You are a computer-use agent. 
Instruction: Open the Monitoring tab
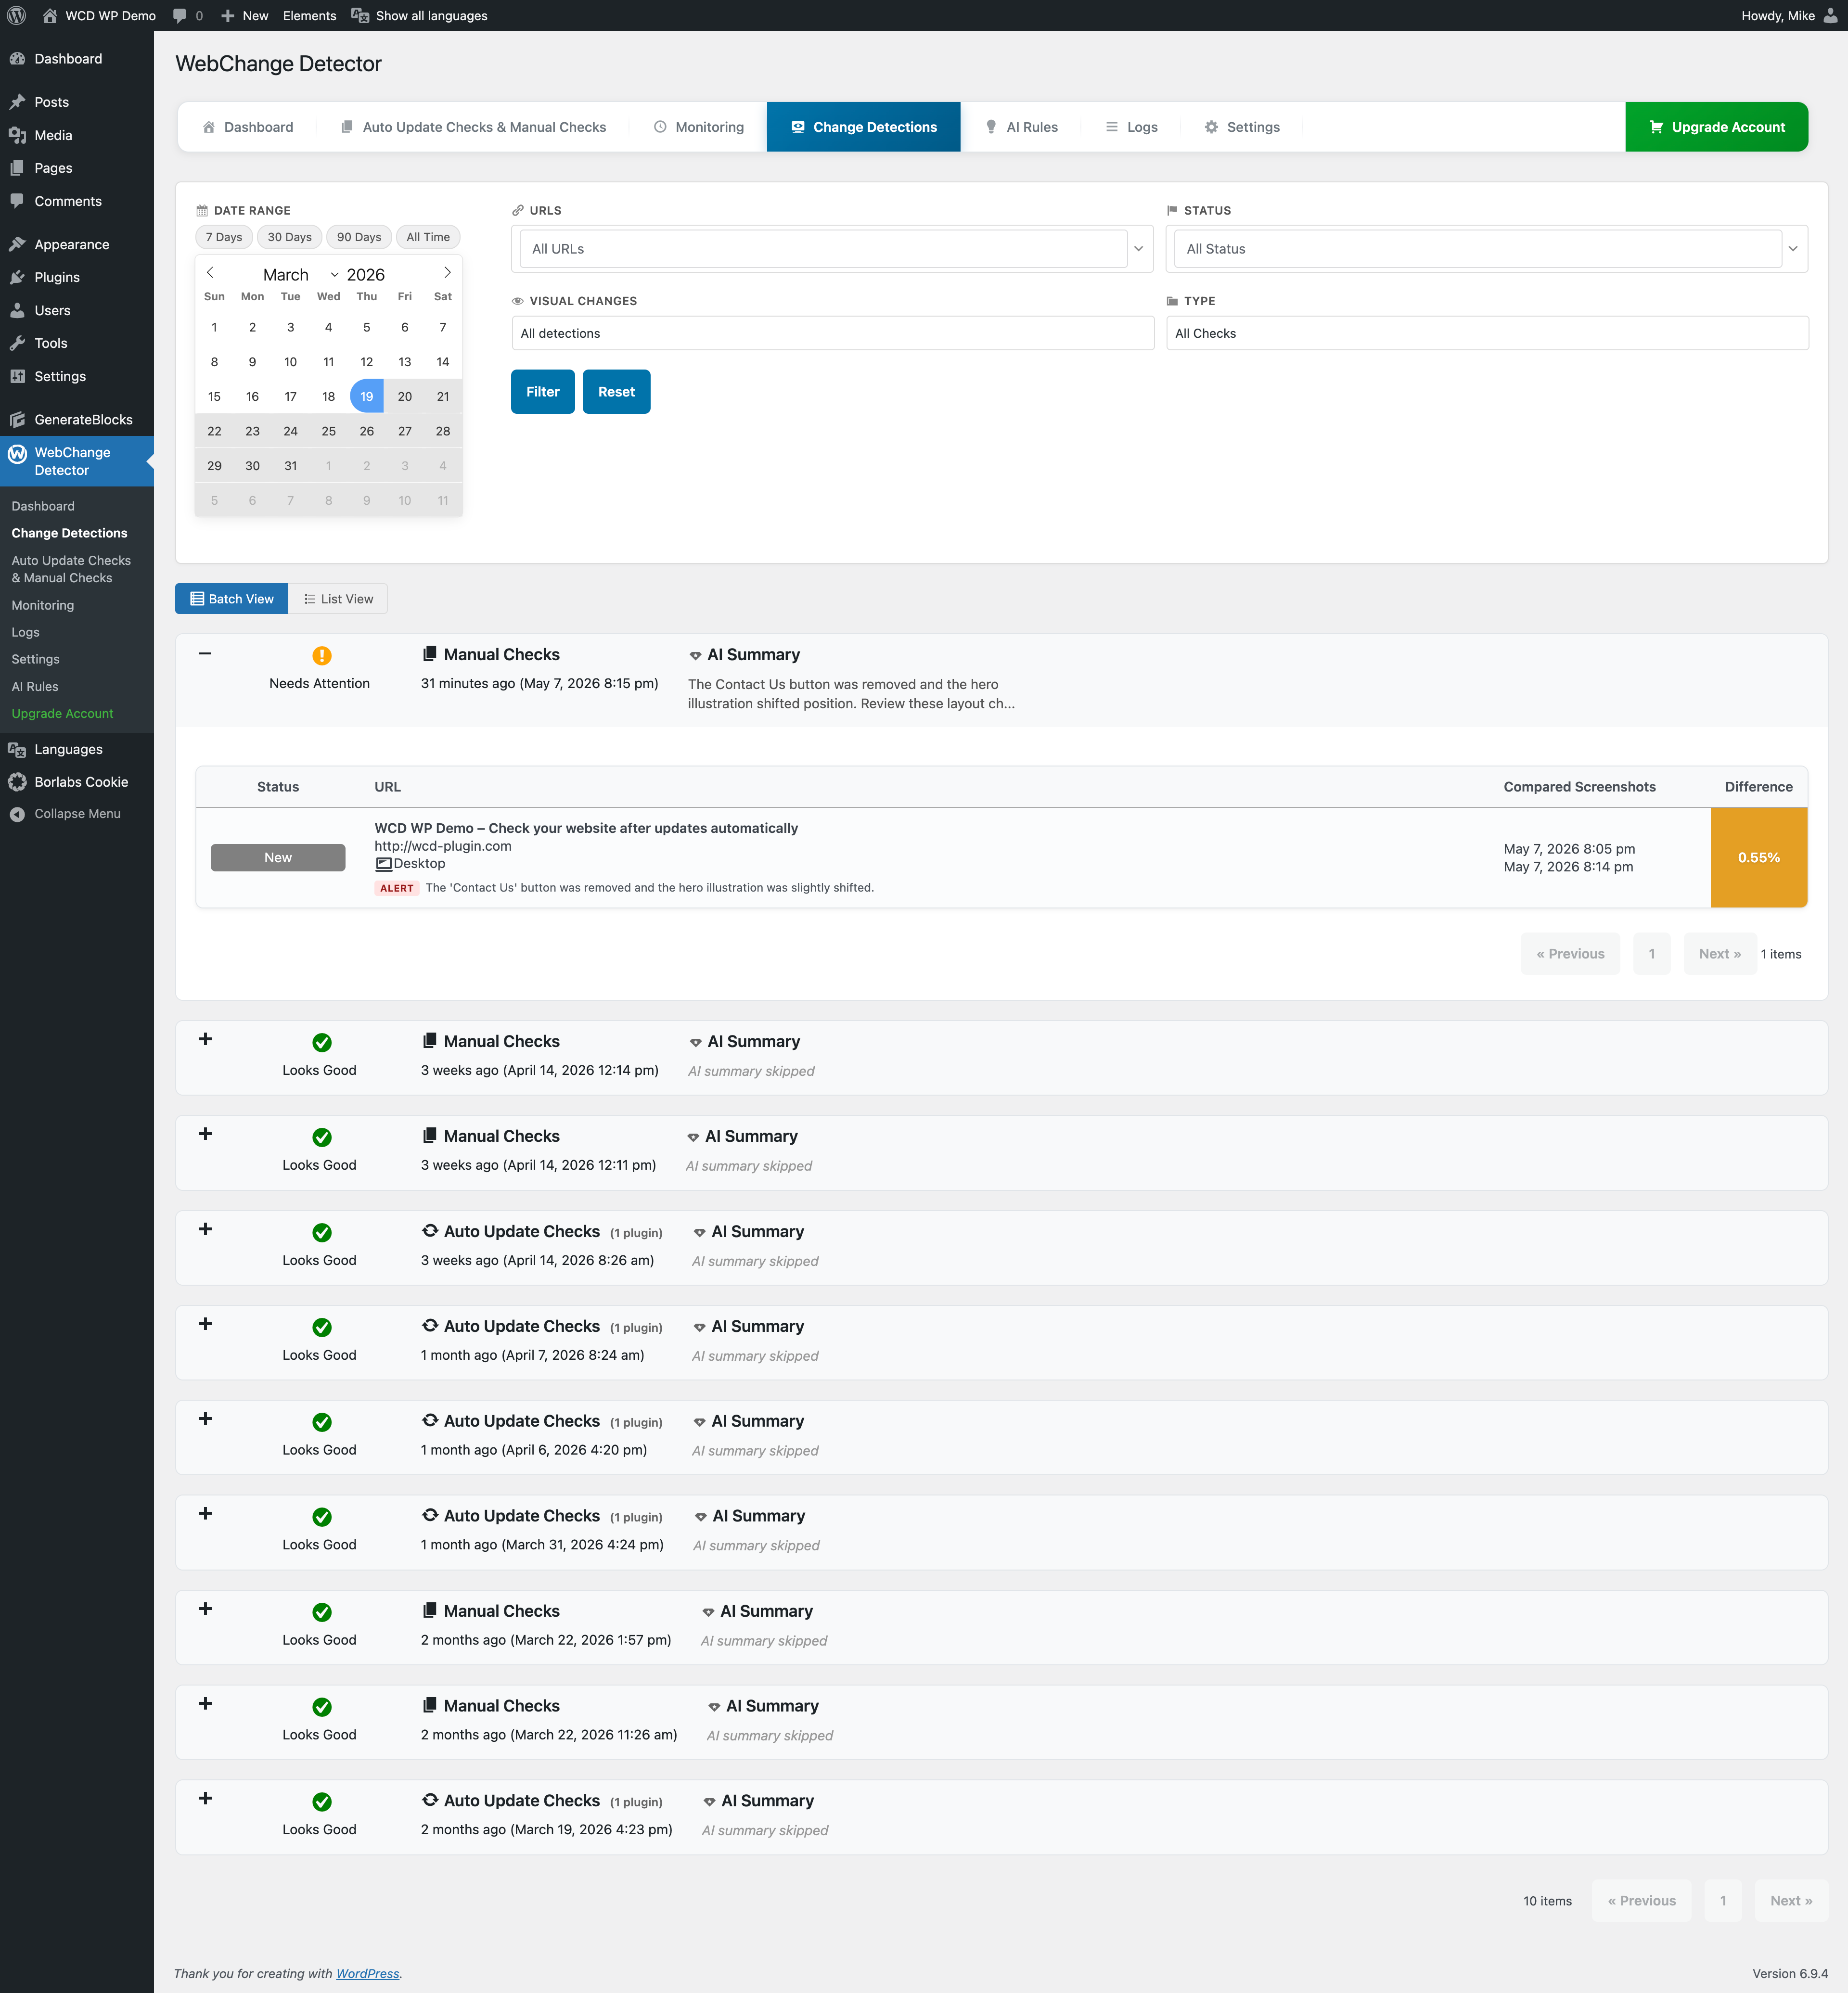point(699,127)
